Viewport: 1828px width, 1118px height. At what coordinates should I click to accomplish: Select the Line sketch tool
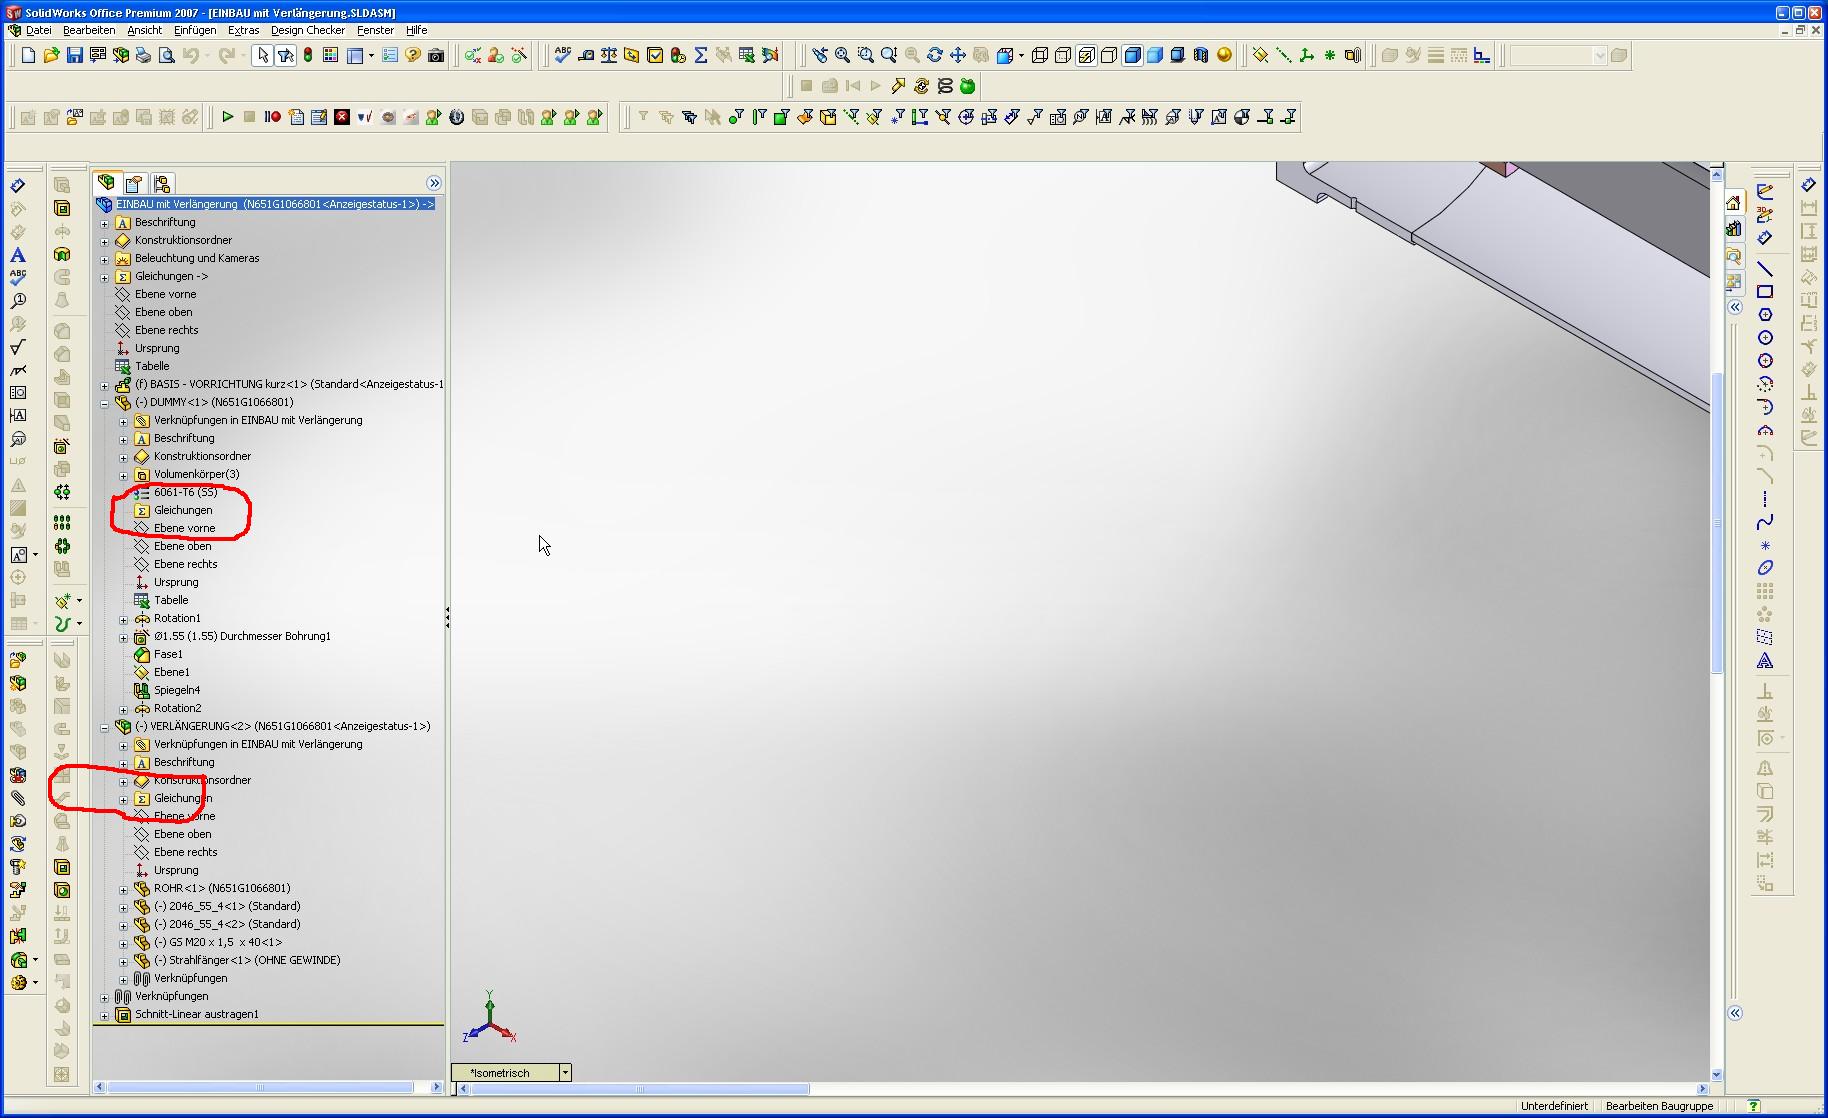pos(1765,269)
